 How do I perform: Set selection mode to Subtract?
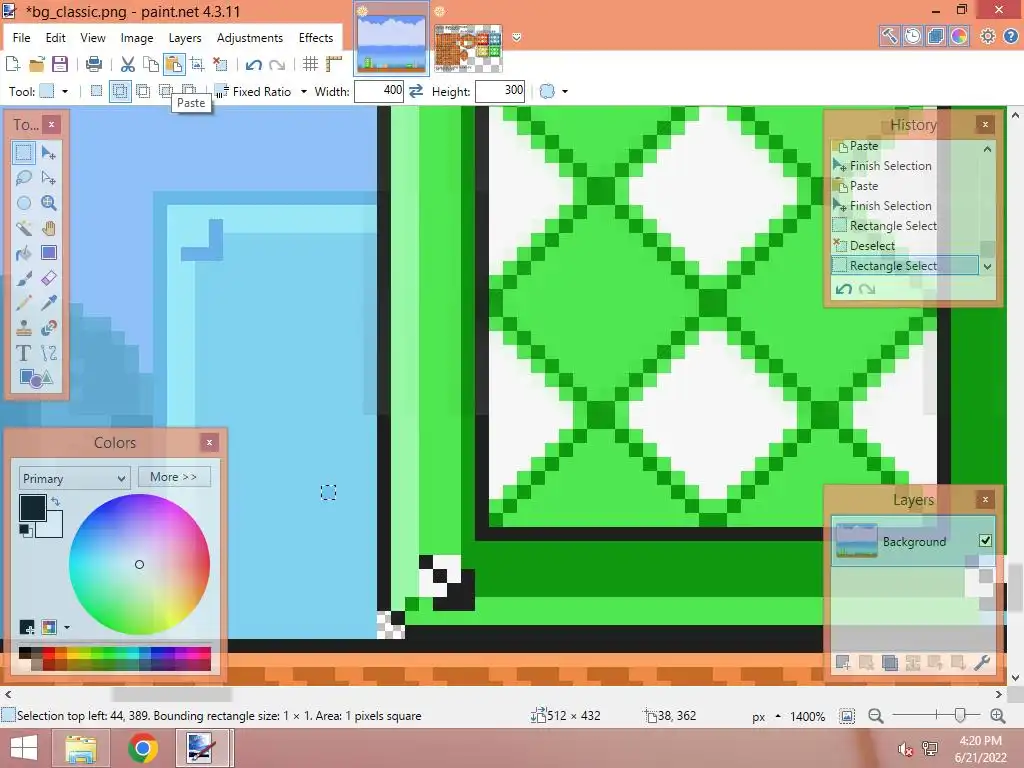tap(143, 91)
